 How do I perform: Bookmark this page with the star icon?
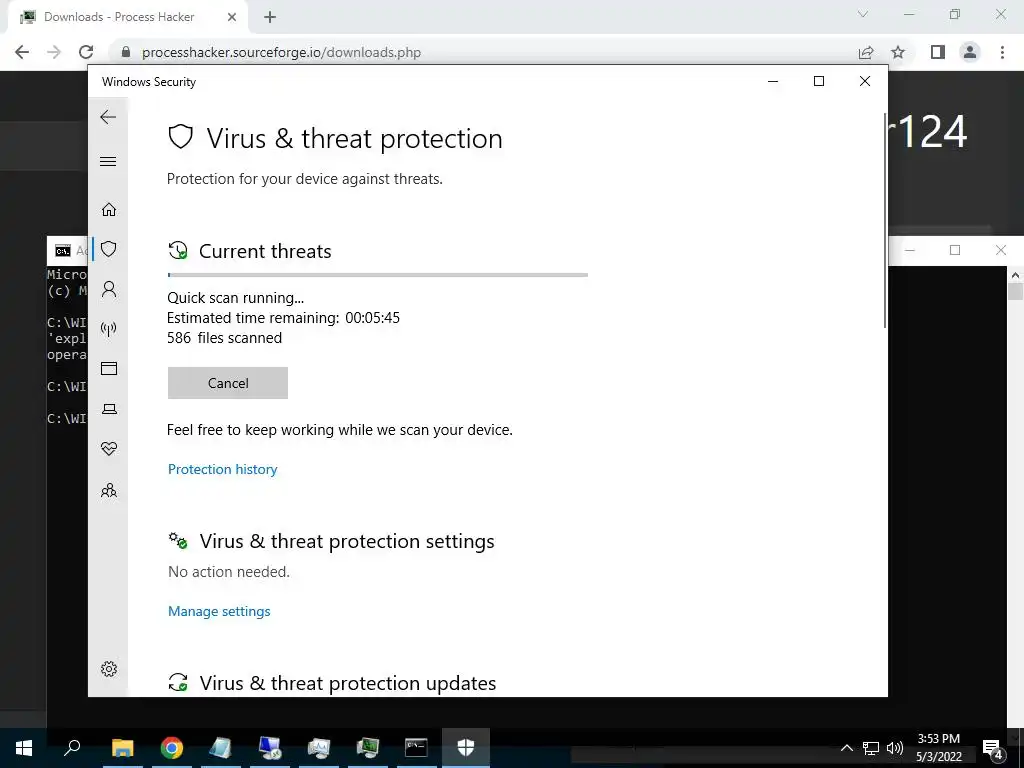pyautogui.click(x=898, y=52)
